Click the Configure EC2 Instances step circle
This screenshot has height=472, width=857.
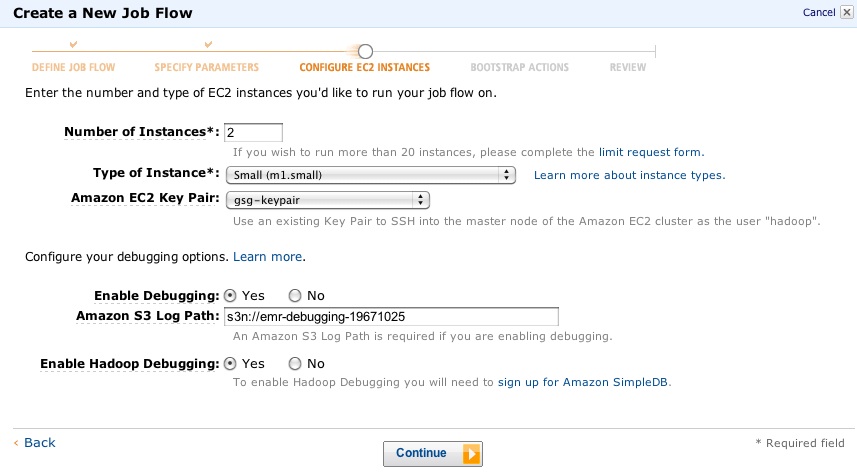(x=365, y=51)
